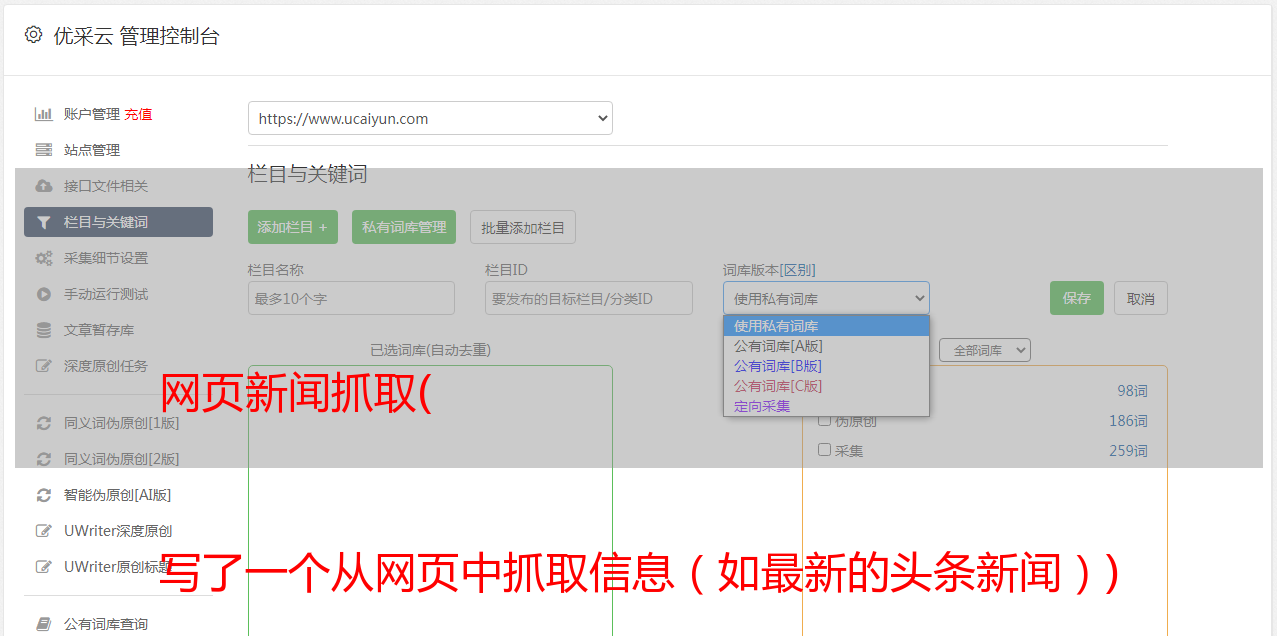Click the play circle icon for 手动运行测试
1277x636 pixels.
point(44,294)
